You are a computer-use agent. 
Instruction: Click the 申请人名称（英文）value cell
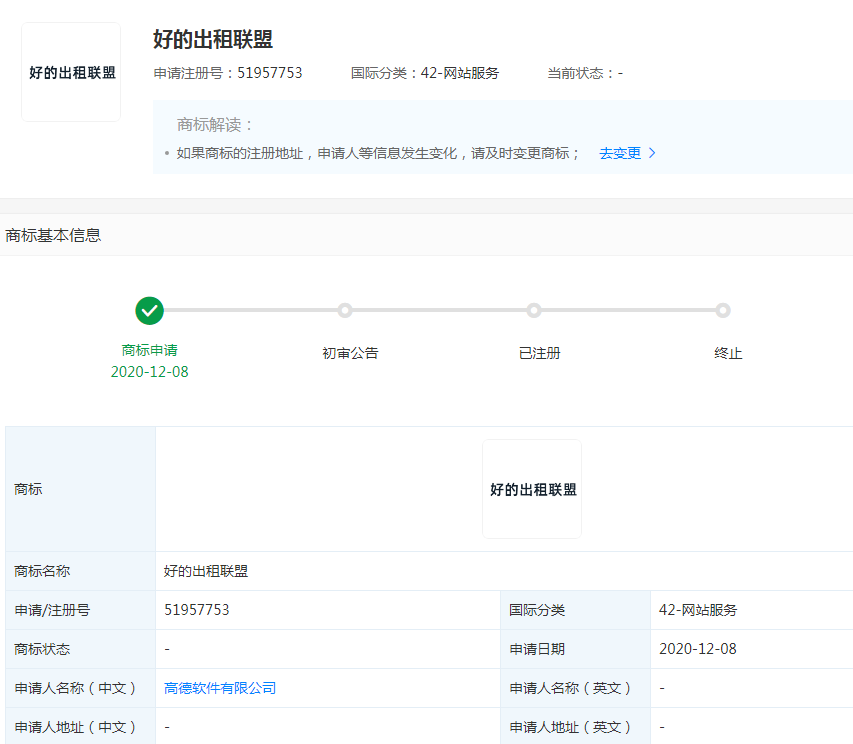point(660,688)
